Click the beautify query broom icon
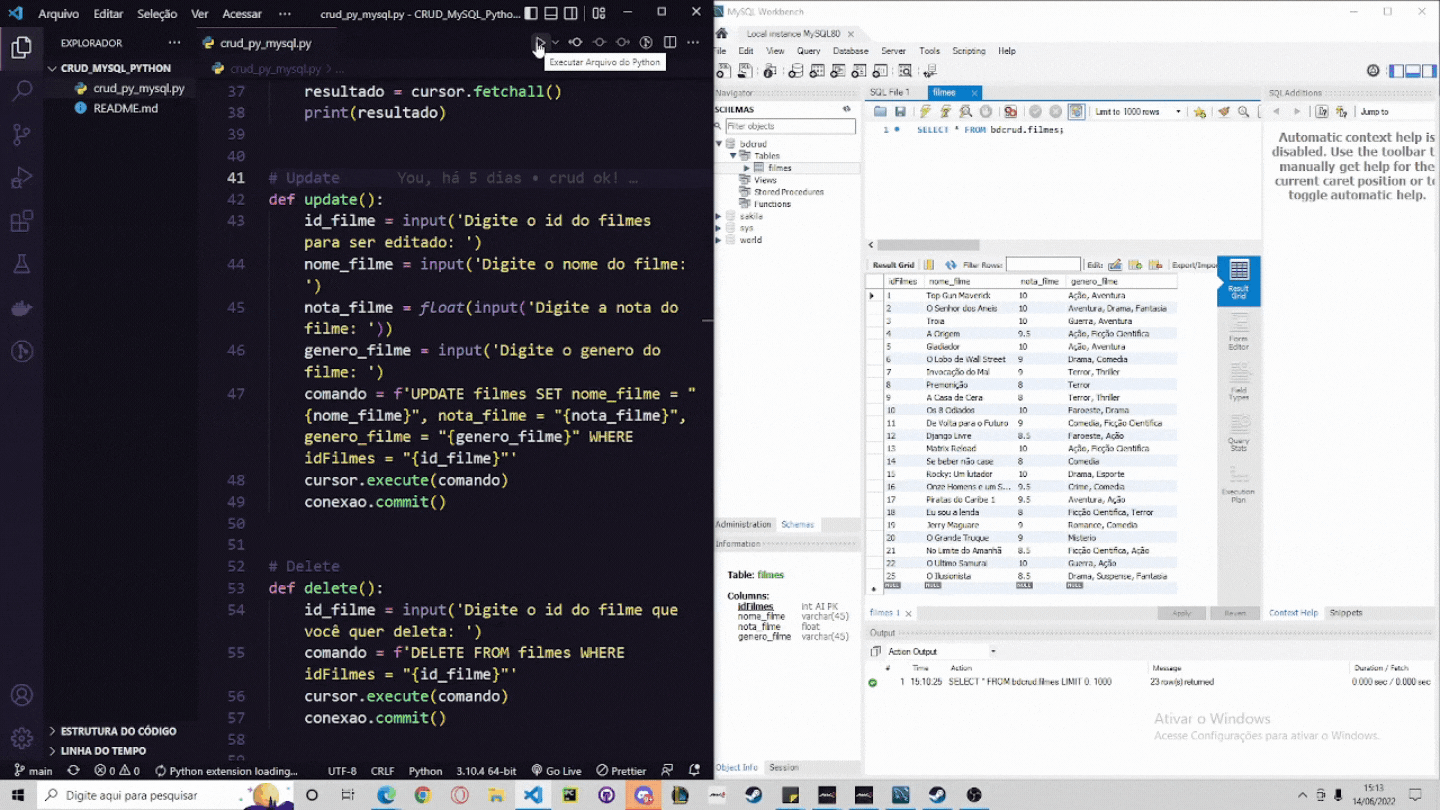This screenshot has width=1440, height=810. click(x=1224, y=112)
